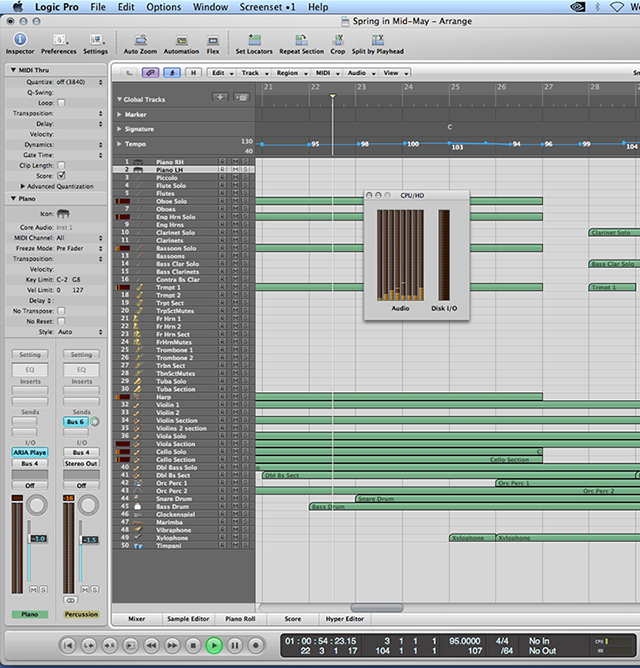640x668 pixels.
Task: Click the Play from selection button
Action: pos(130,645)
